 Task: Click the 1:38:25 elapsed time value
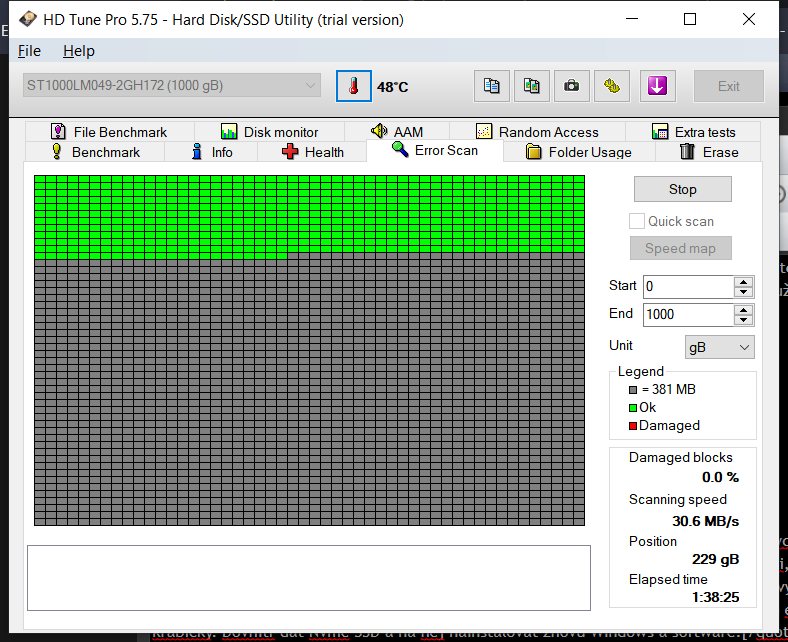click(715, 597)
